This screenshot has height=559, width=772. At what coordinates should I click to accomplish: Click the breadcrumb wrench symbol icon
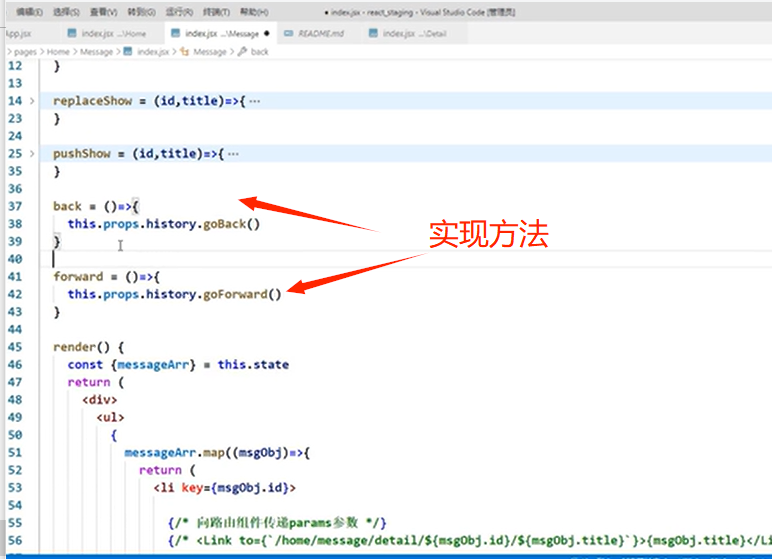[x=242, y=51]
